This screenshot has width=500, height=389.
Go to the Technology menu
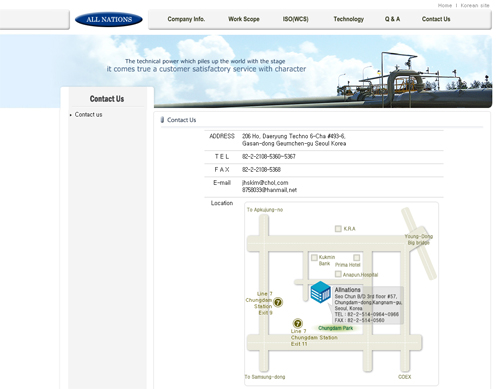[349, 19]
